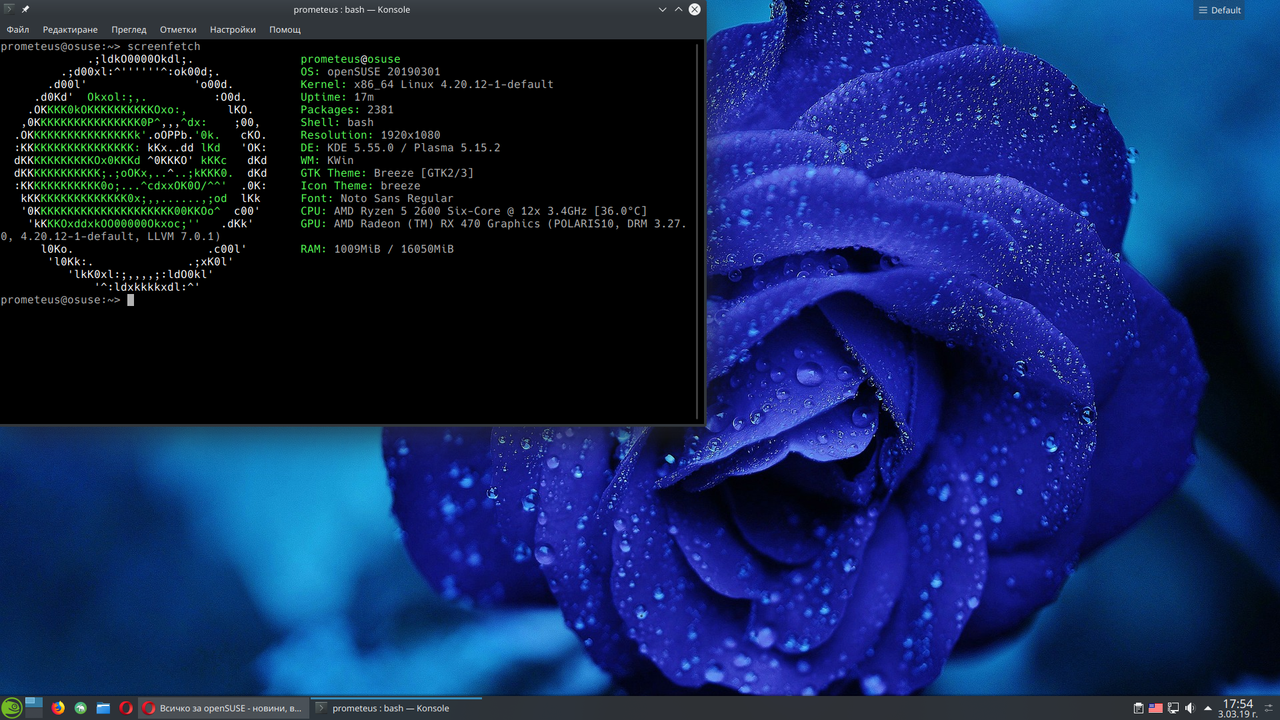This screenshot has width=1280, height=720.
Task: Open the openSUSE application launcher
Action: pyautogui.click(x=11, y=708)
